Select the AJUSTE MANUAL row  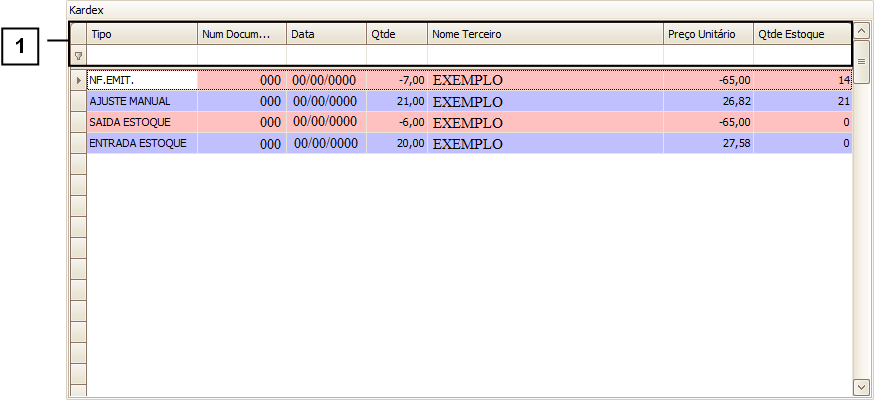click(142, 101)
